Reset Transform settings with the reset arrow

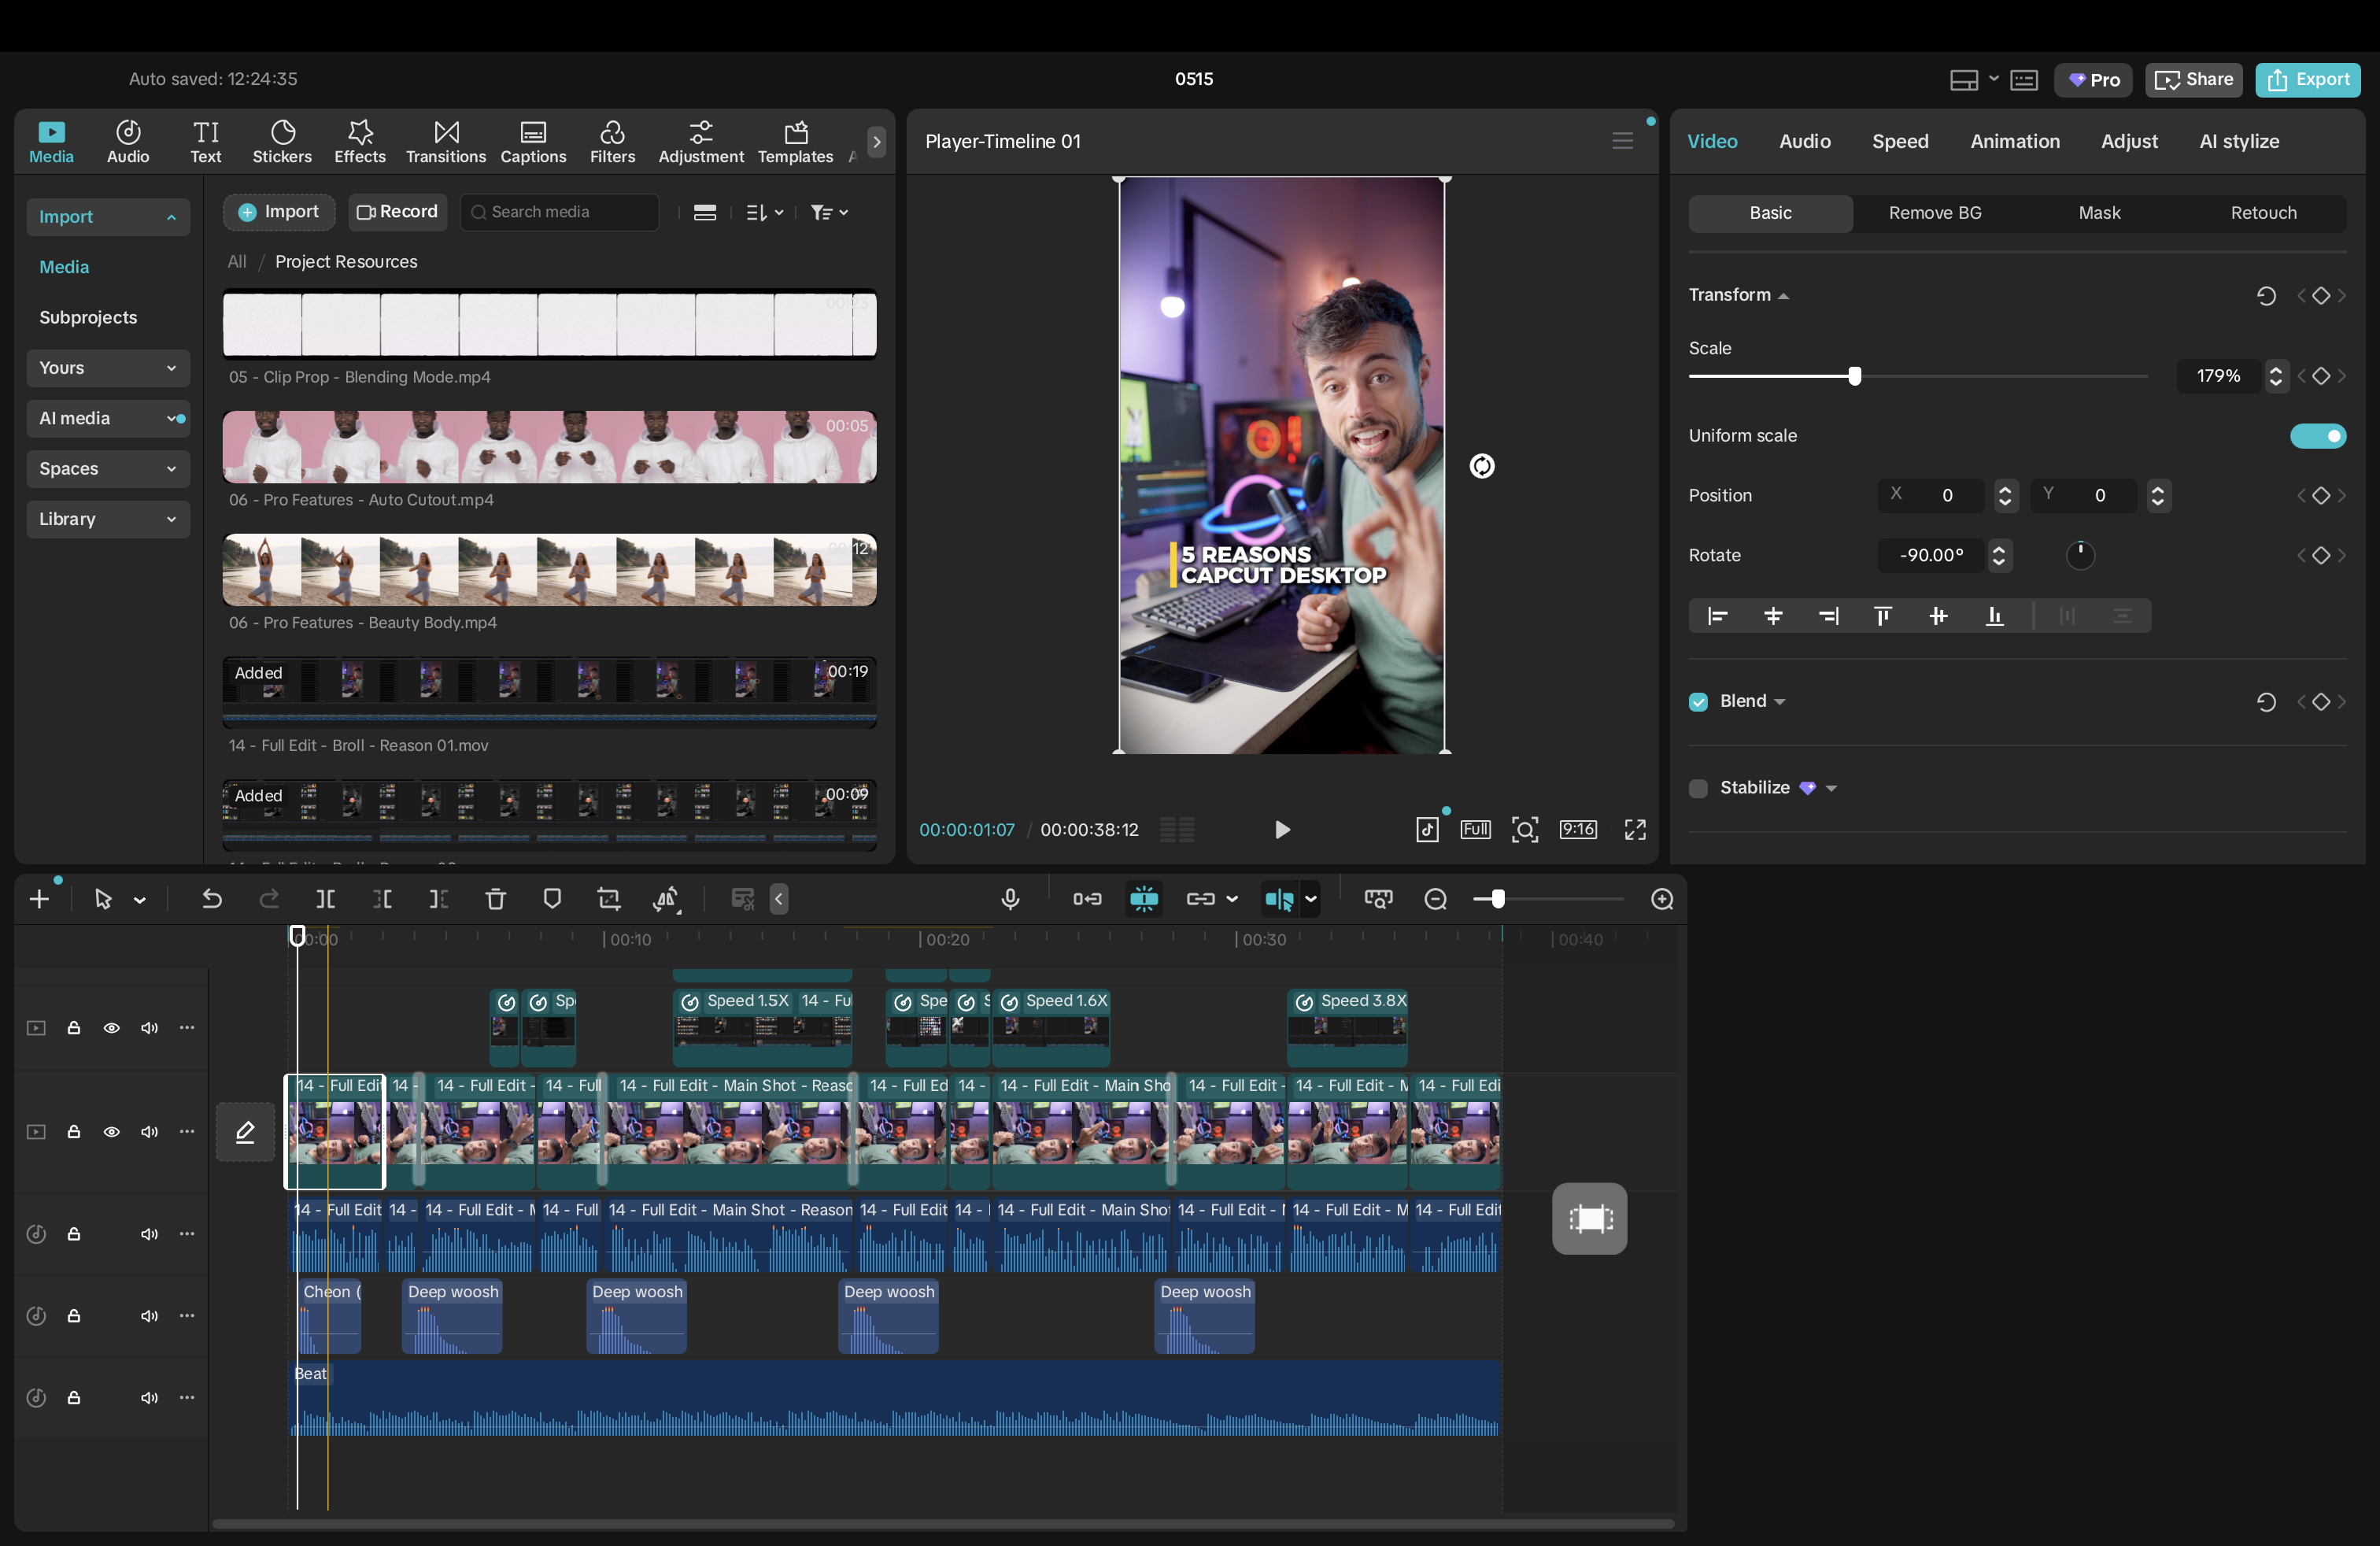pos(2266,295)
